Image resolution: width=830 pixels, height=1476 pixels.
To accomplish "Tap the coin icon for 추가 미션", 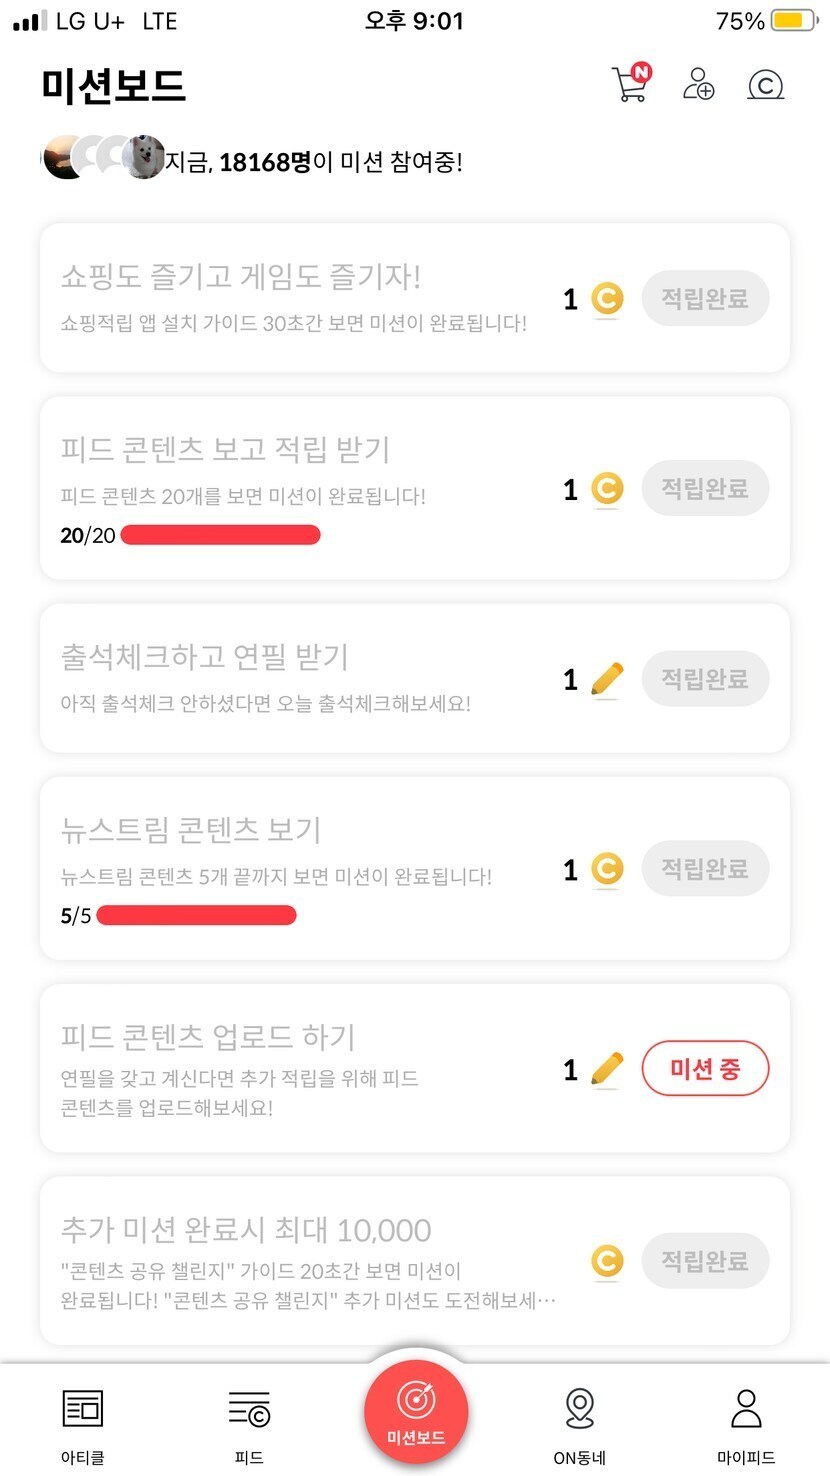I will pyautogui.click(x=606, y=1260).
